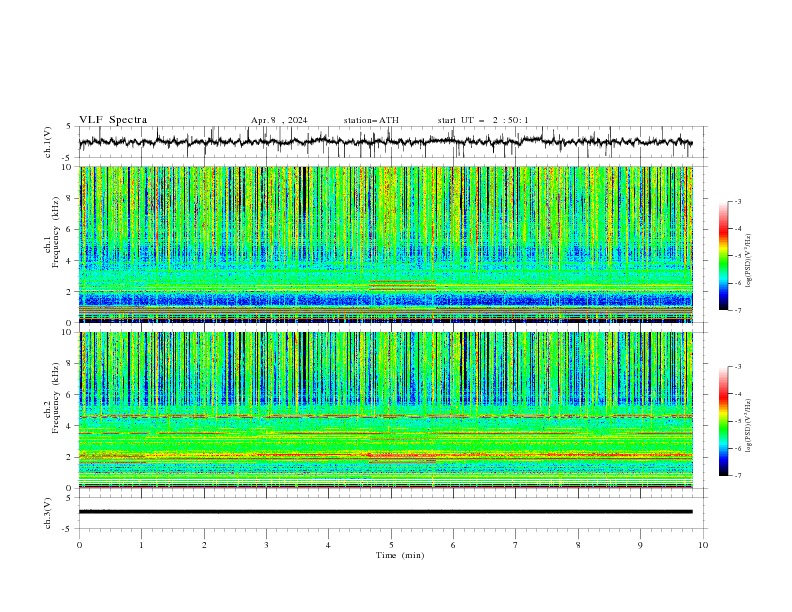
Task: Click the lower colorbar log(PSD) label
Action: point(749,426)
